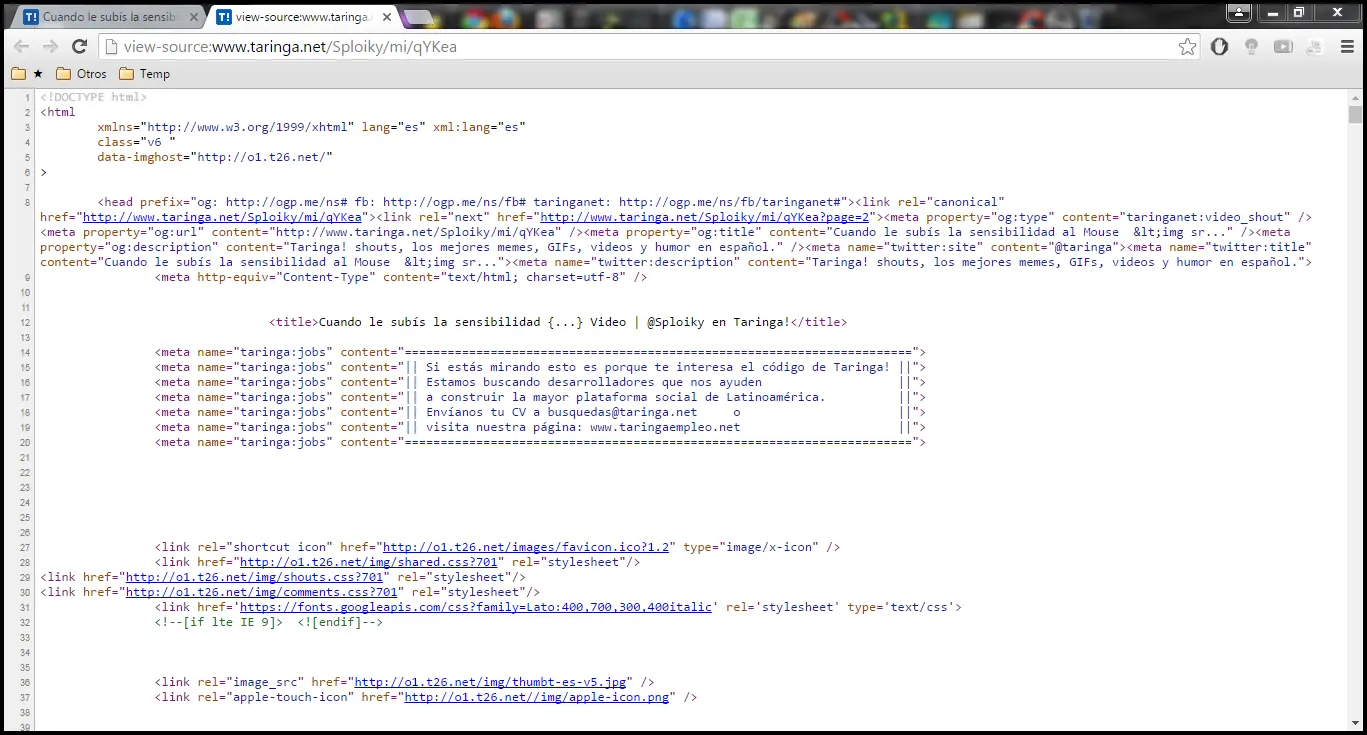Open the Chrome user profile button
This screenshot has width=1367, height=735.
(x=1239, y=12)
